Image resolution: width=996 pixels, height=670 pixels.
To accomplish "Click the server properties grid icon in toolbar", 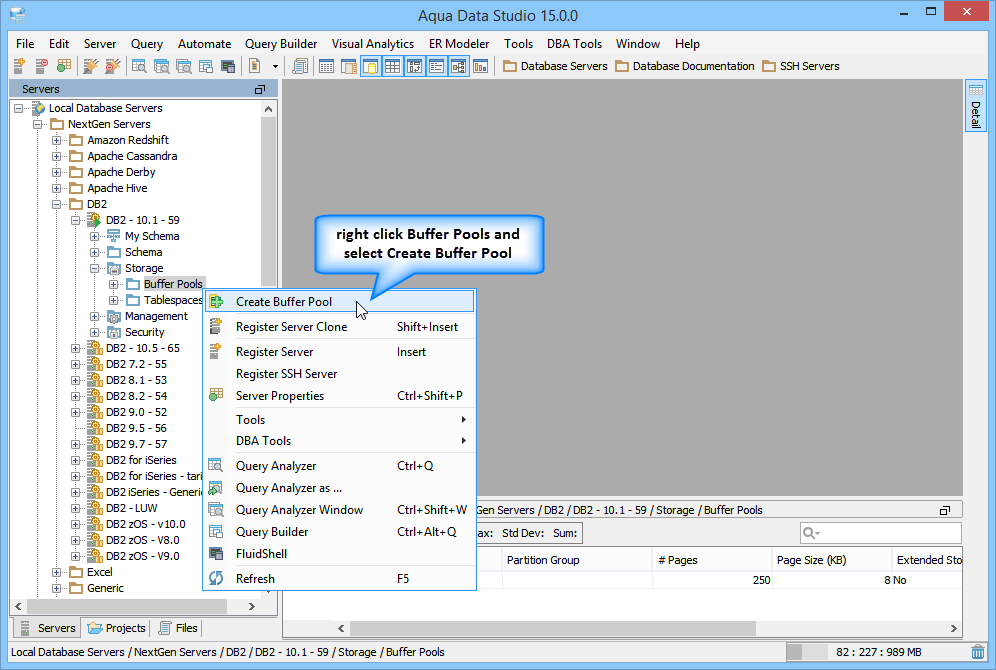I will pos(64,66).
